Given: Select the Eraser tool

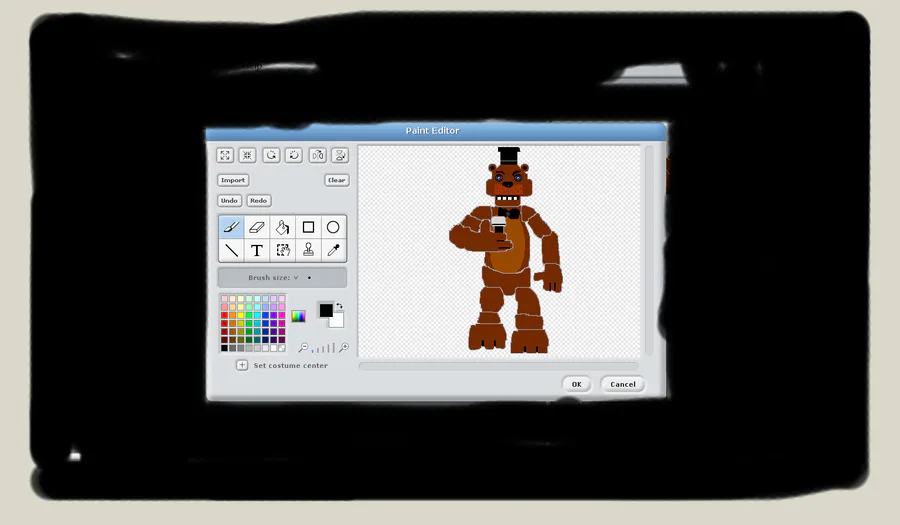Looking at the screenshot, I should click(257, 227).
